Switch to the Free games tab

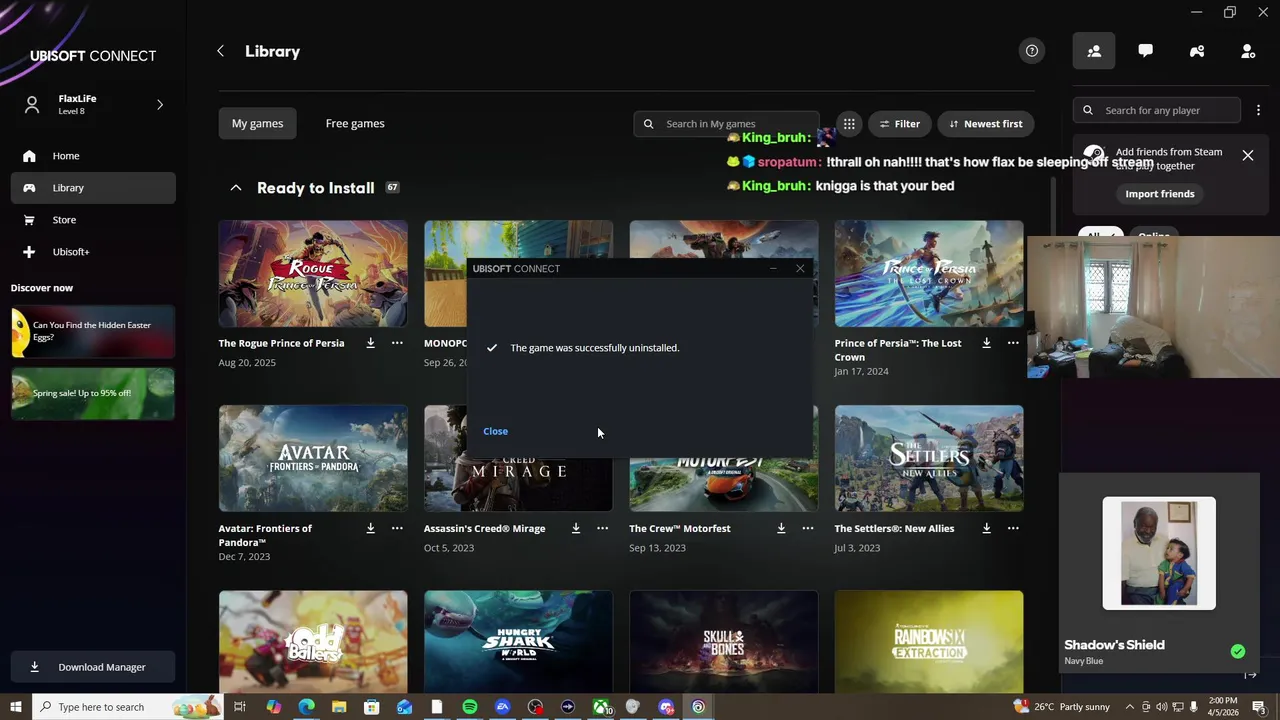point(355,124)
